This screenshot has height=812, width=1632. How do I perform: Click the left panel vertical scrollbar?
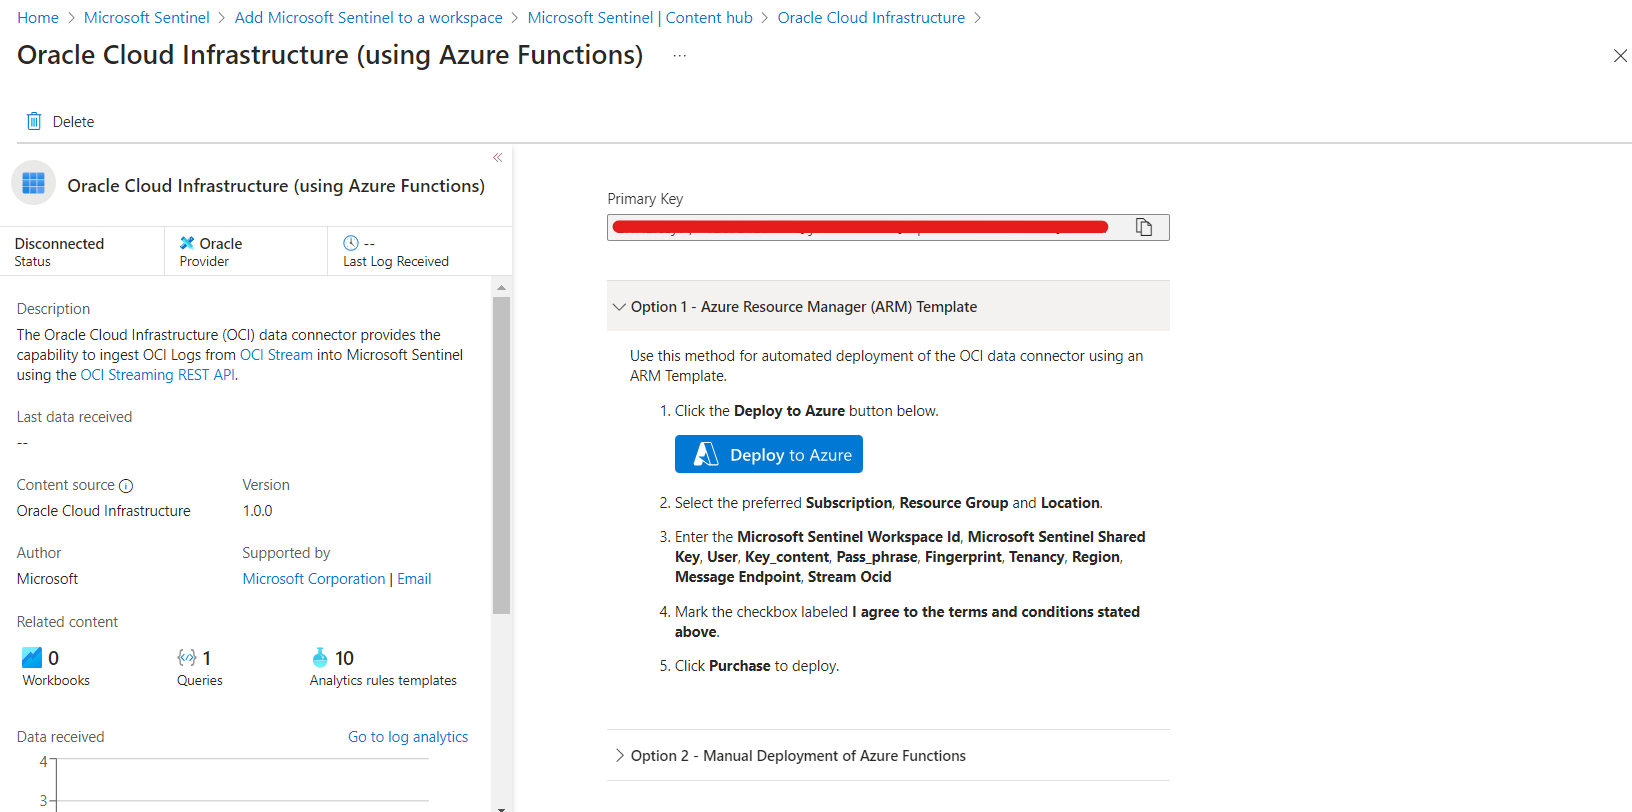click(501, 455)
